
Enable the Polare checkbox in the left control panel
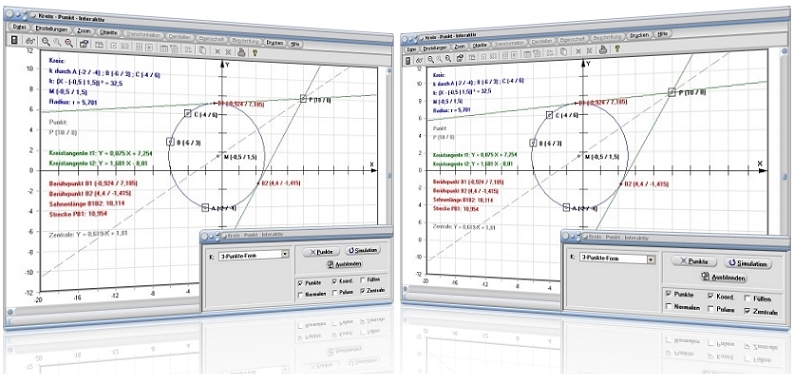tap(334, 292)
